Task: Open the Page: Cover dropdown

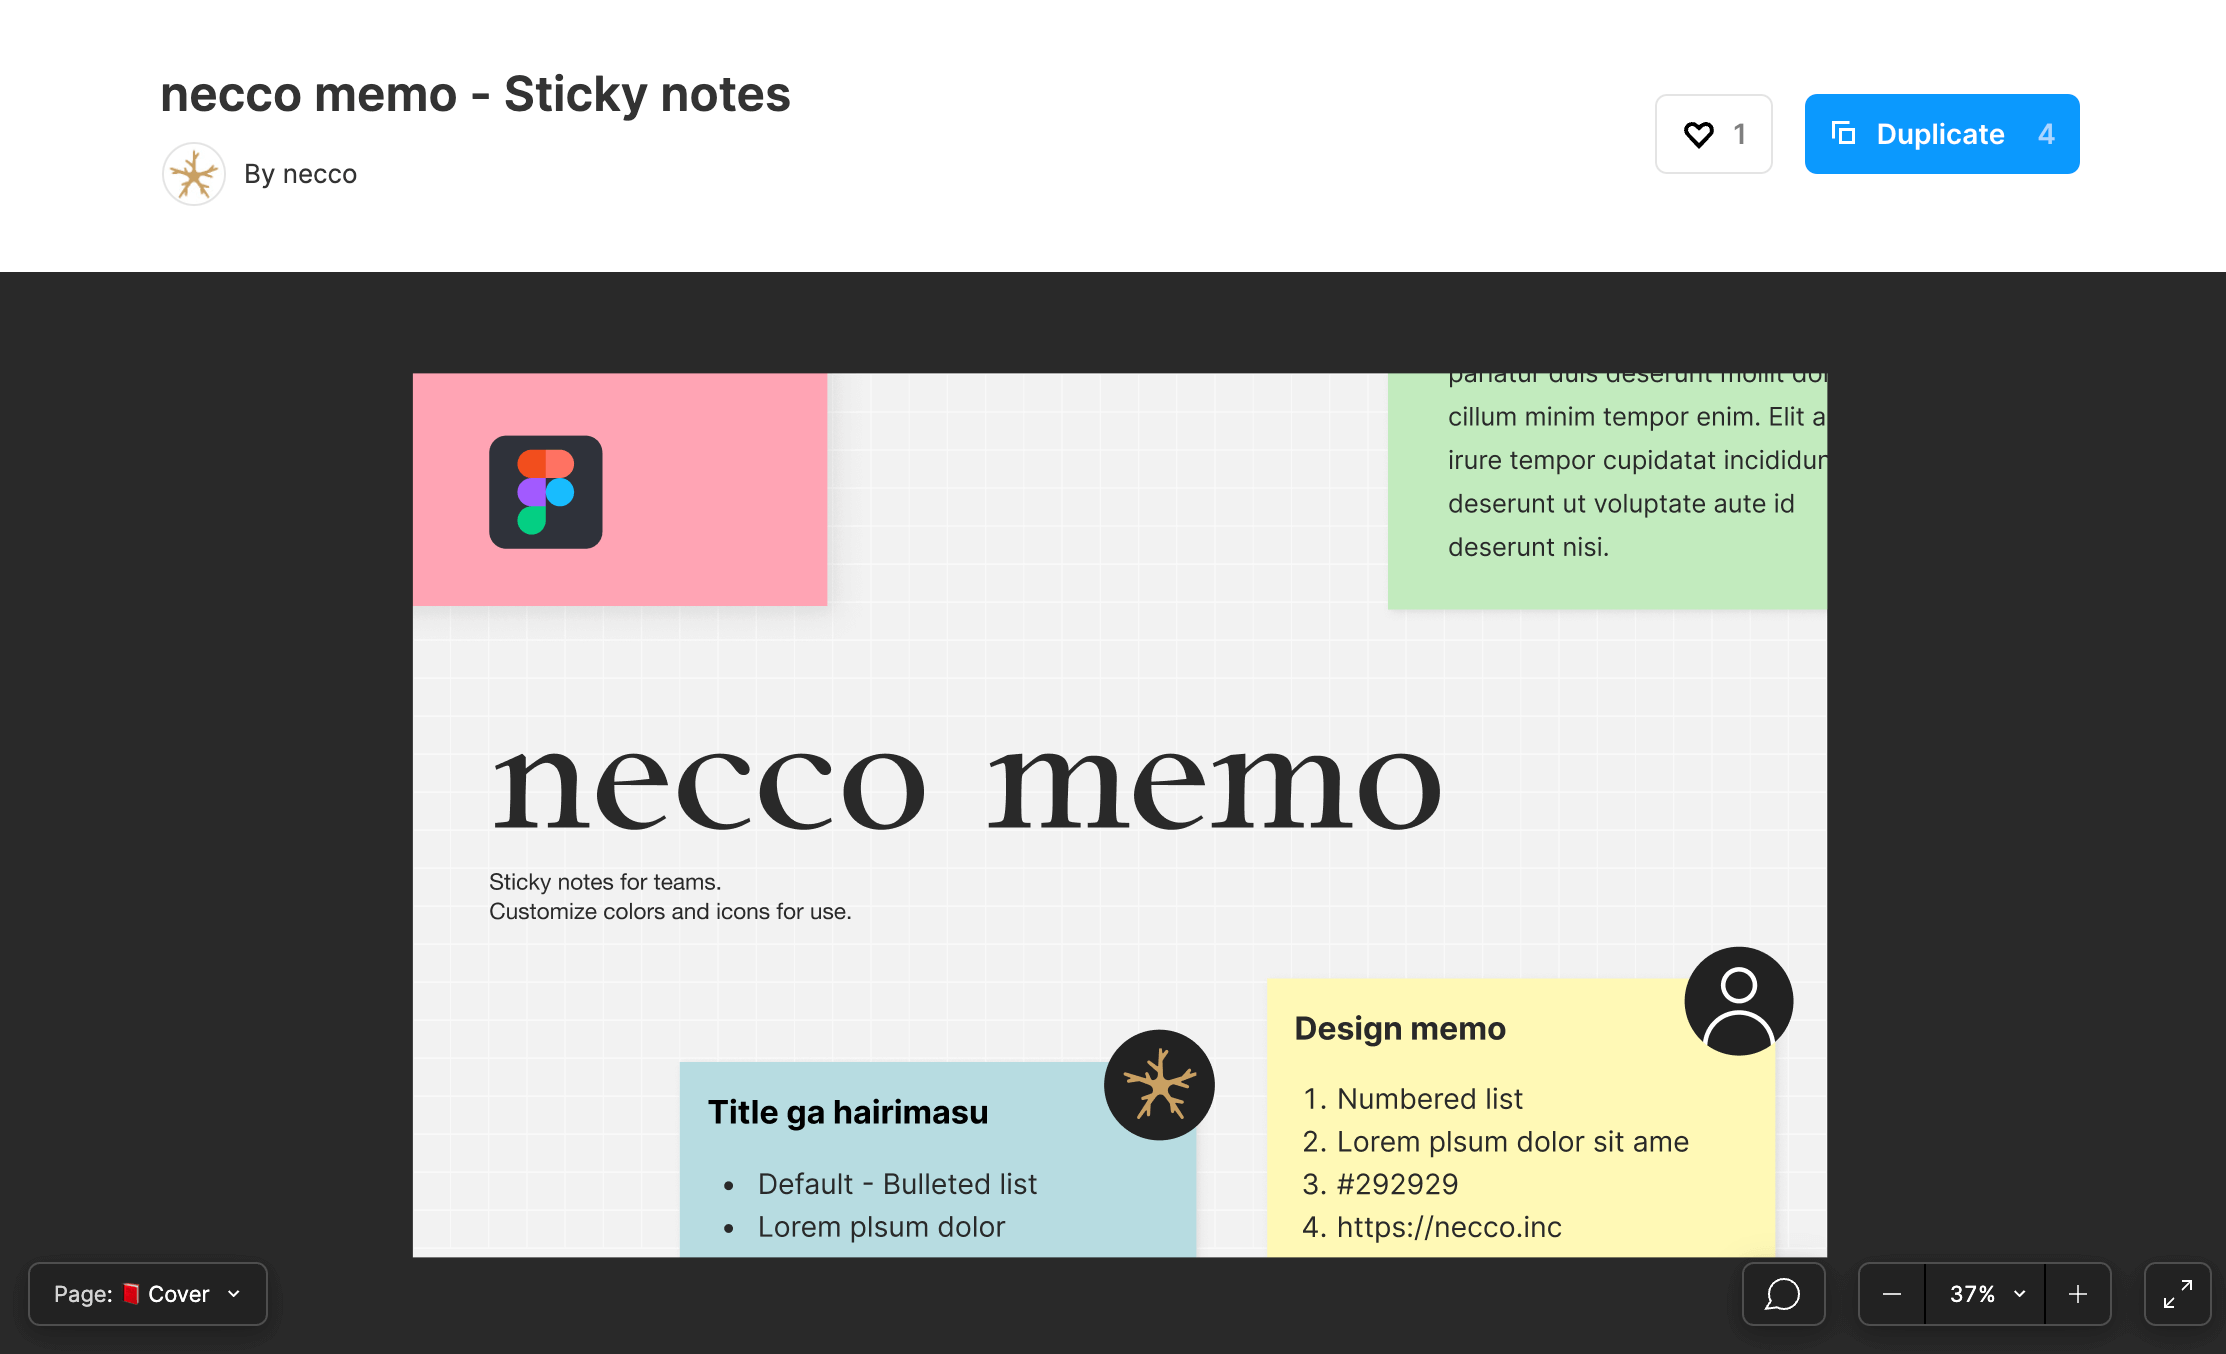Action: 148,1294
